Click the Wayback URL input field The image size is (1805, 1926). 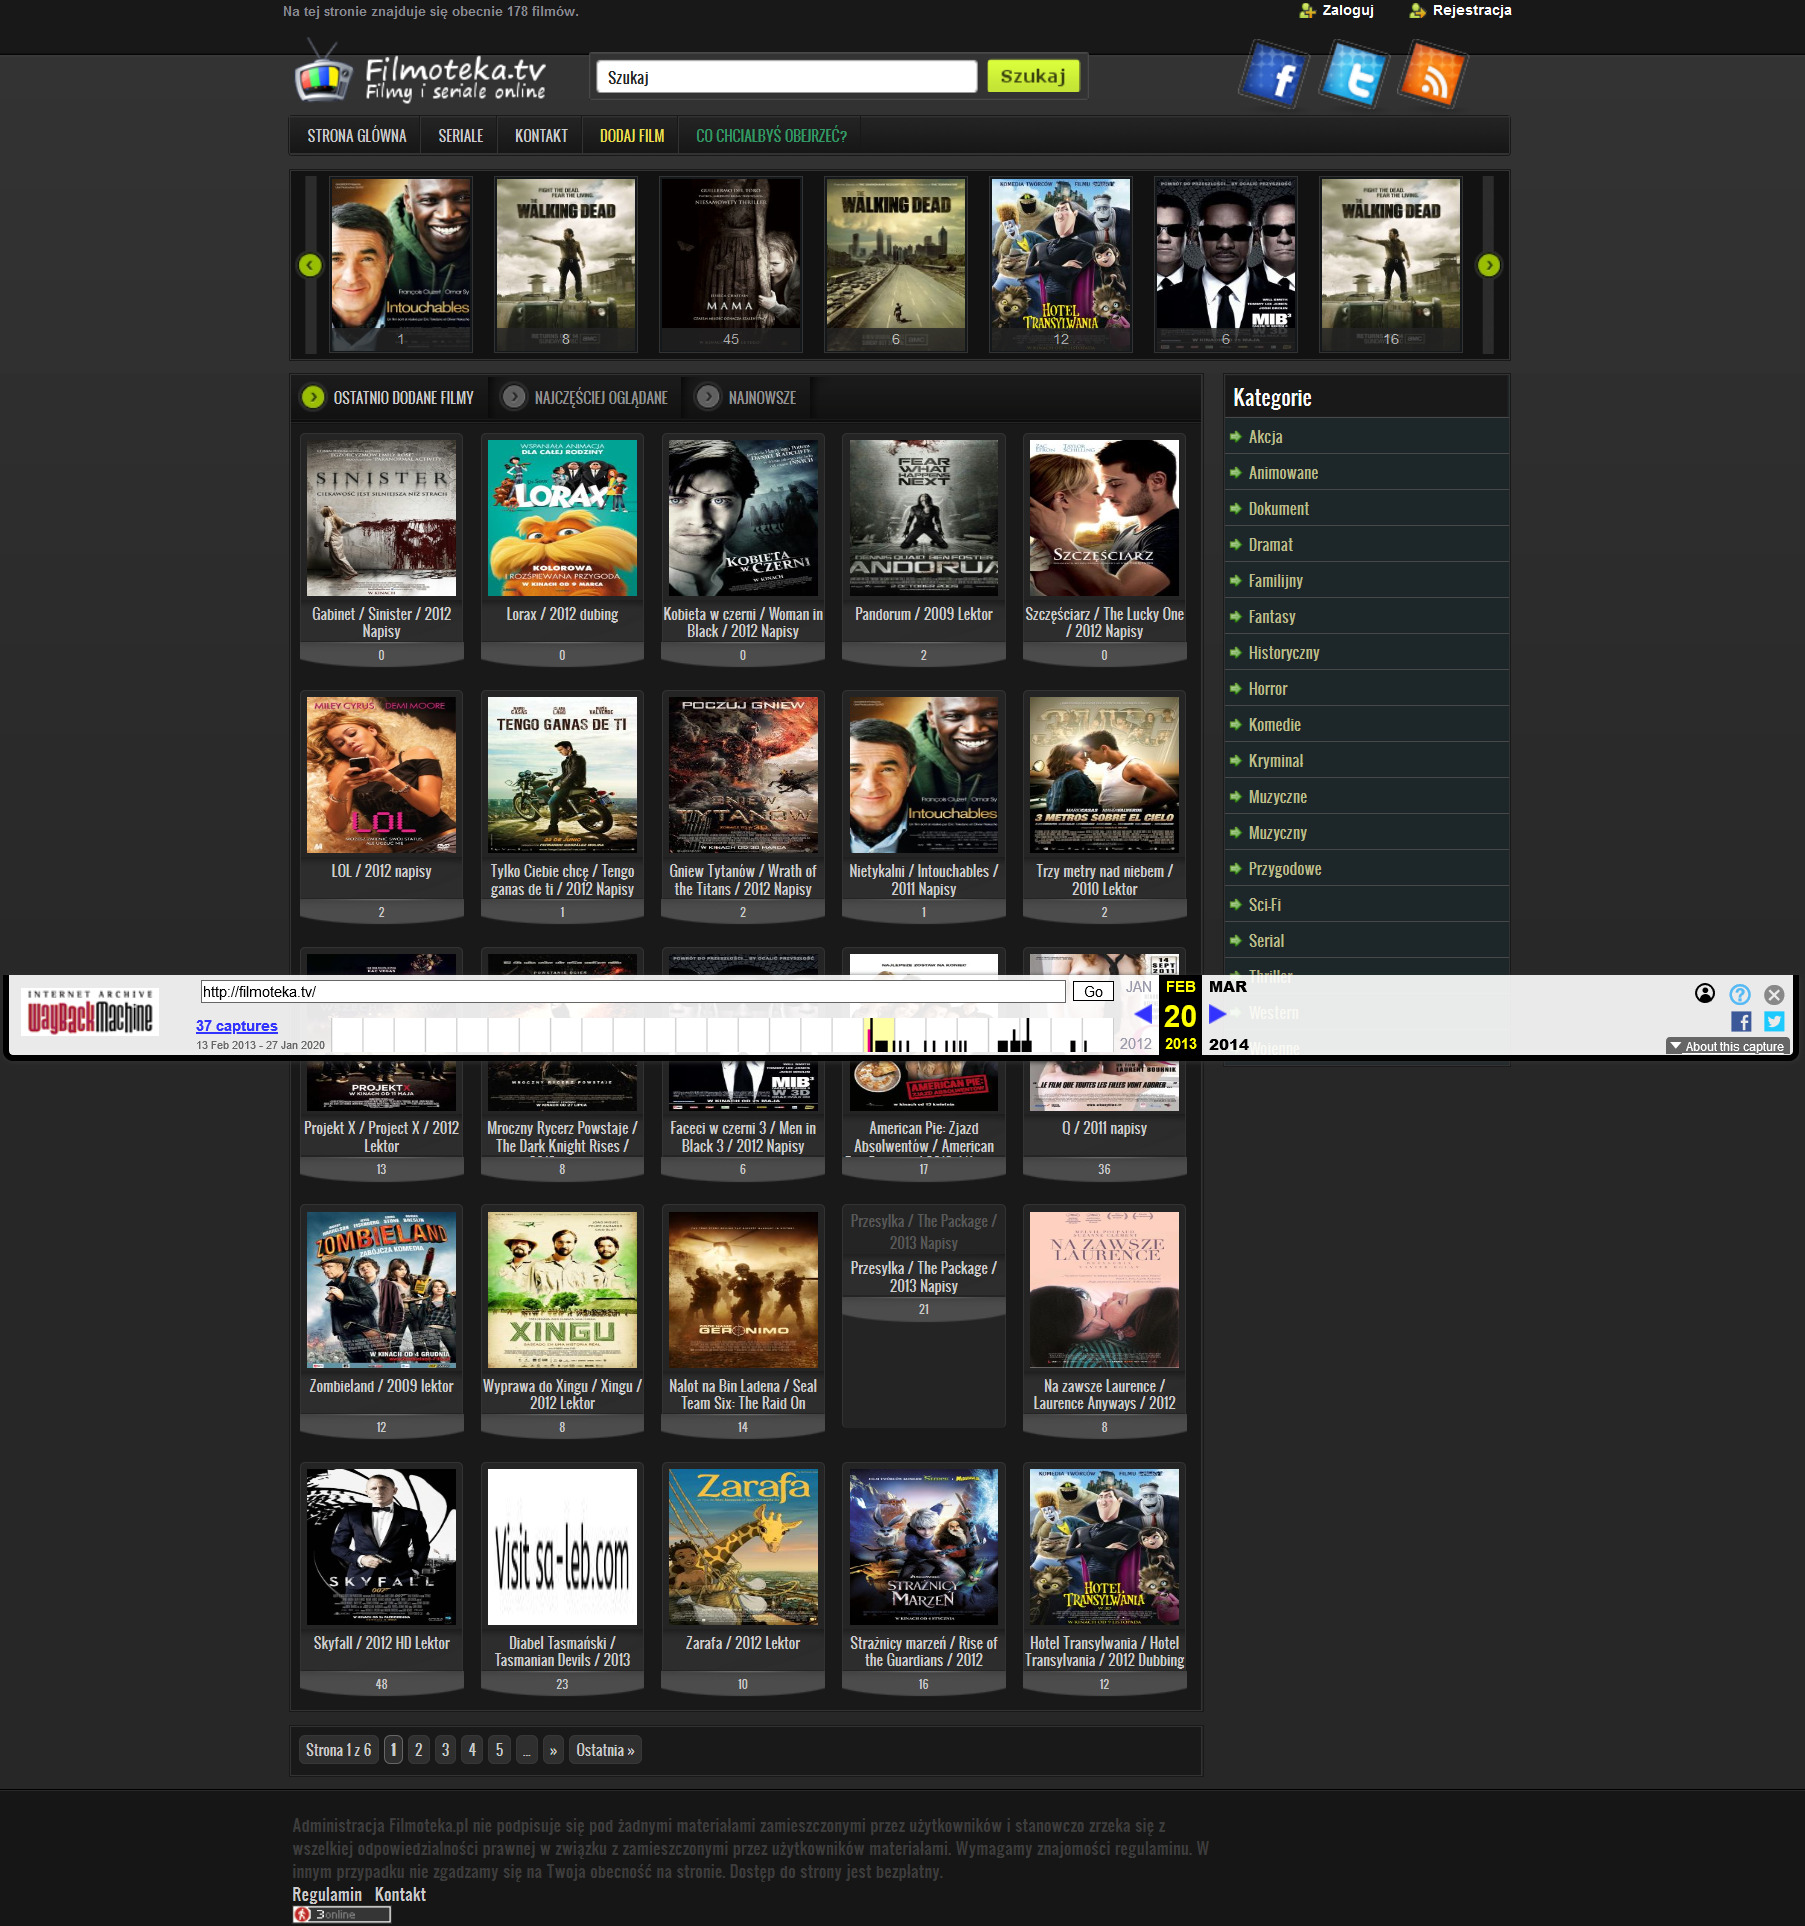pyautogui.click(x=633, y=992)
